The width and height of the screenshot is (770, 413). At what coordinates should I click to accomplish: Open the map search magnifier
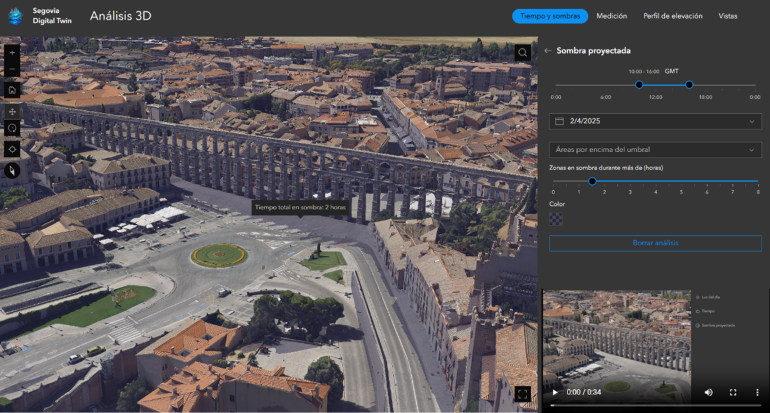tap(523, 52)
